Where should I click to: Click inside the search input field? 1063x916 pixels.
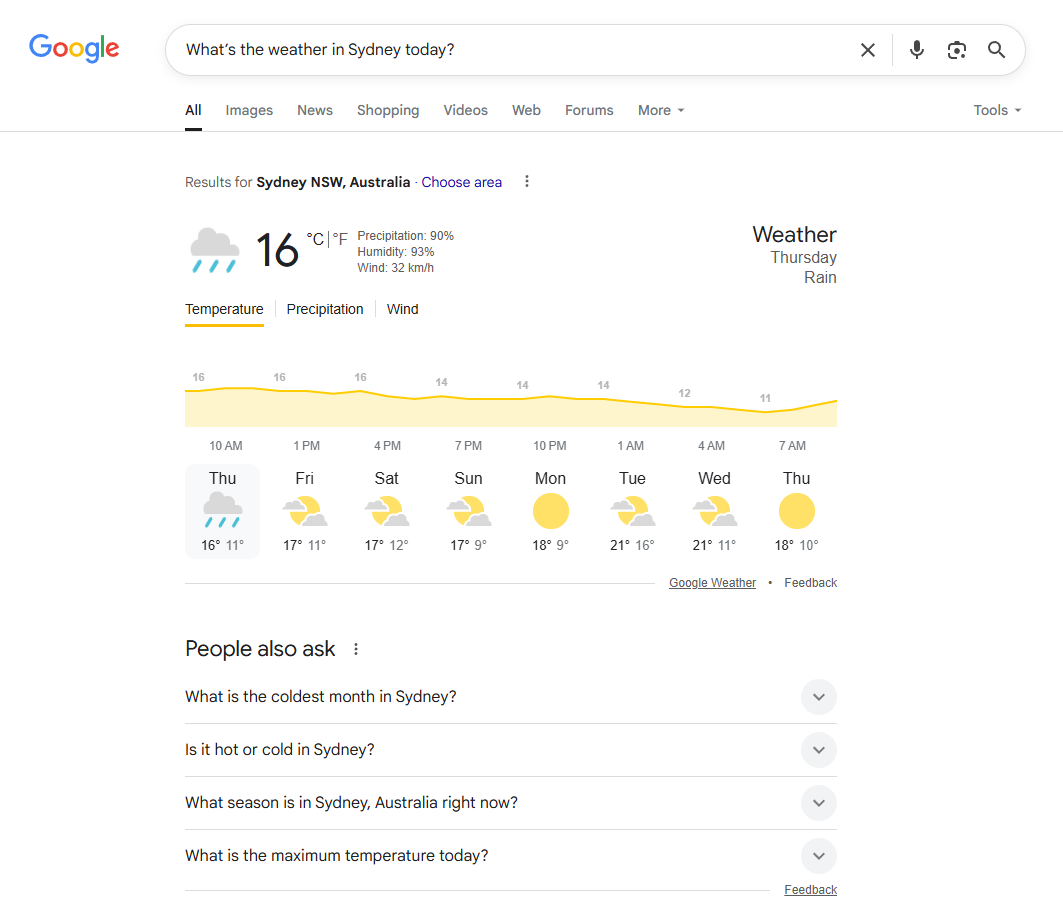point(450,49)
